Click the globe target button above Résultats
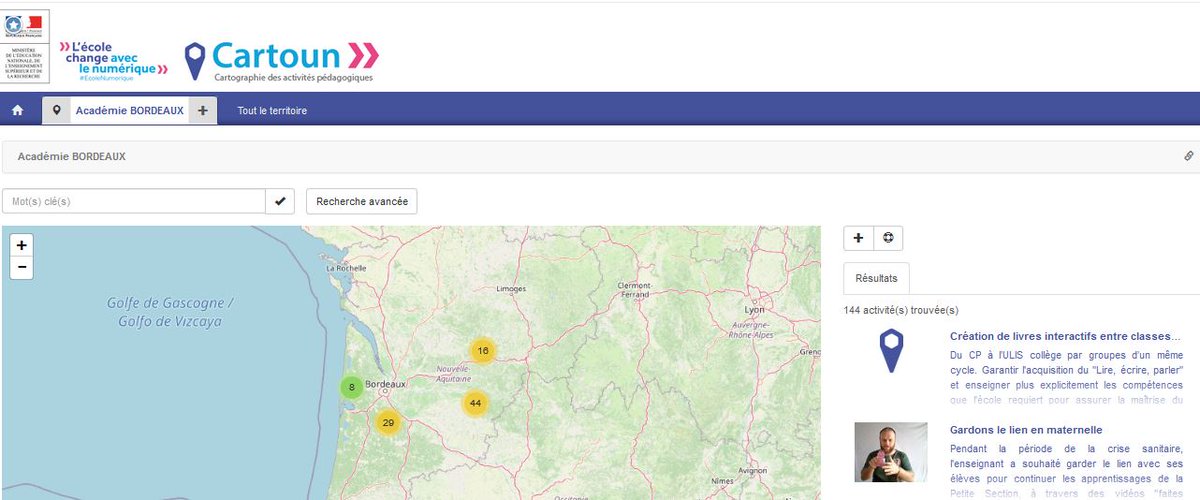 coord(888,238)
